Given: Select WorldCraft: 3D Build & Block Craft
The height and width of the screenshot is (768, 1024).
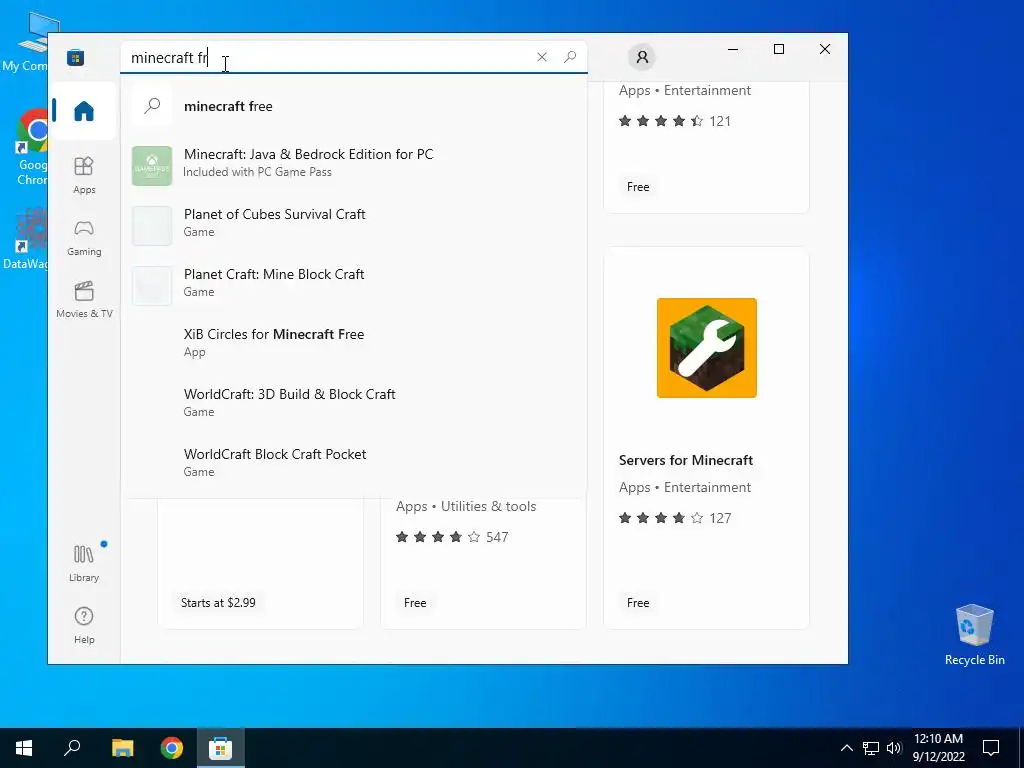Looking at the screenshot, I should click(353, 403).
